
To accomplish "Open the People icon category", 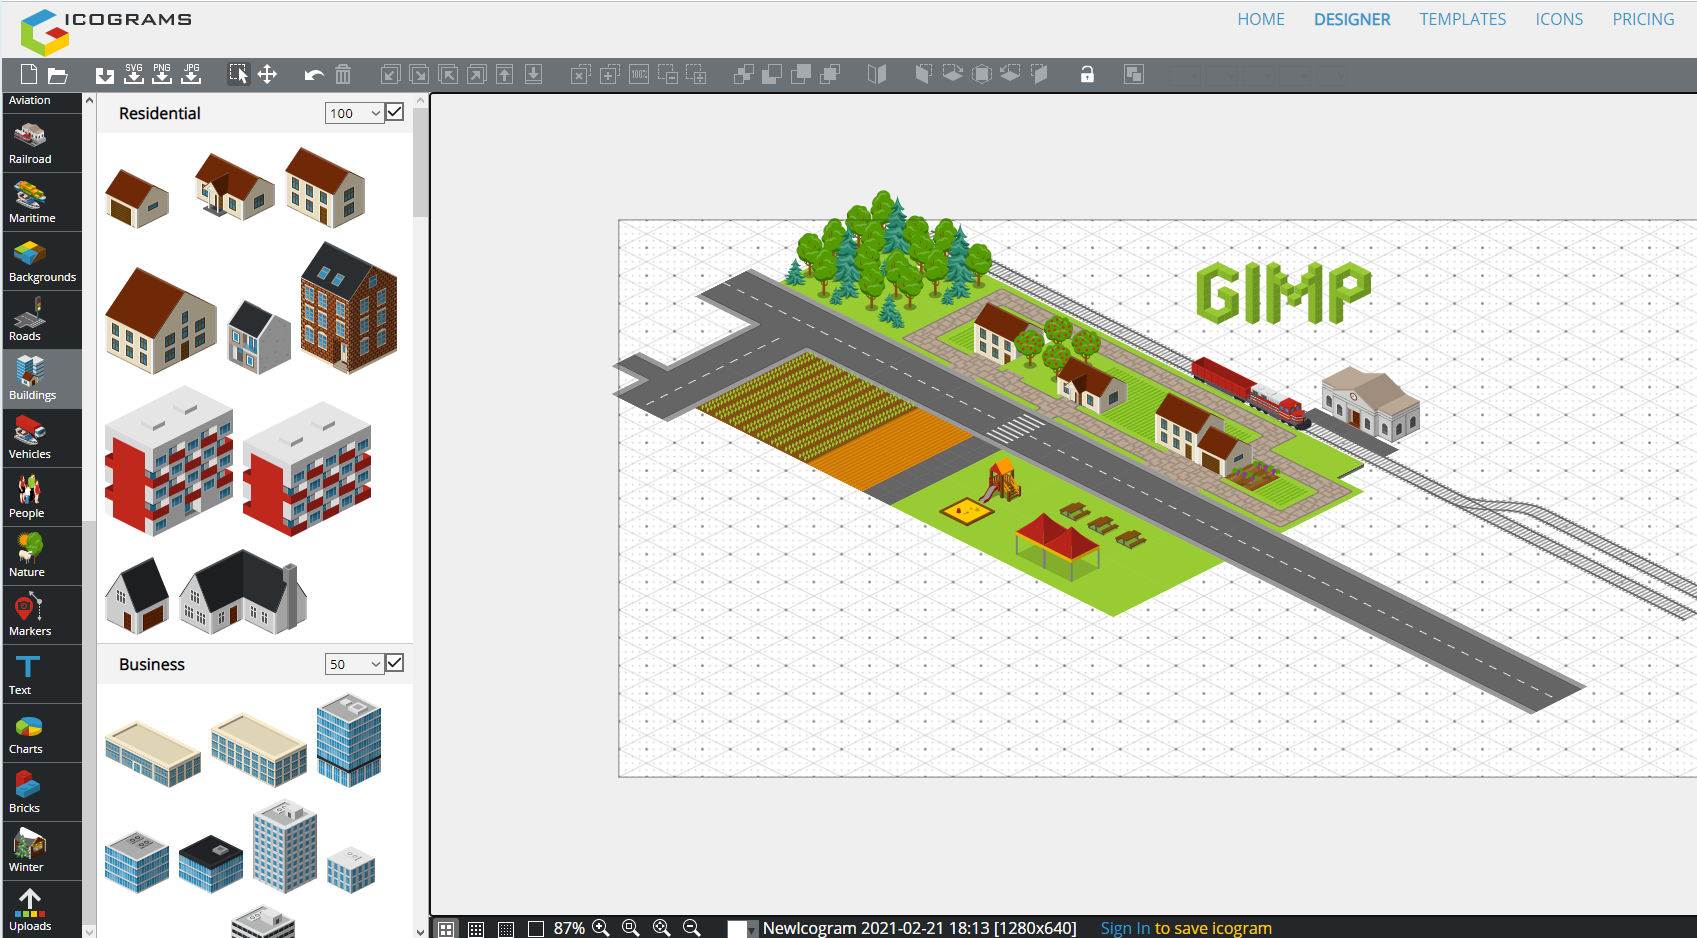I will point(42,497).
